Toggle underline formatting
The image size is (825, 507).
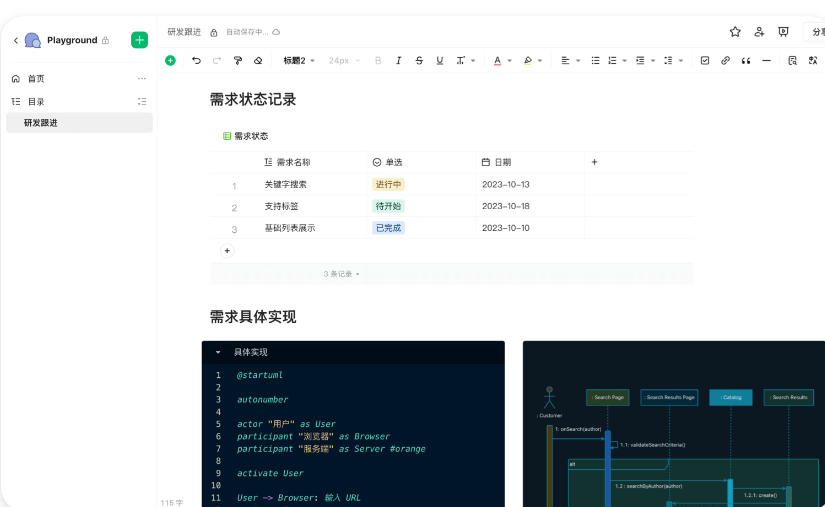pyautogui.click(x=439, y=61)
